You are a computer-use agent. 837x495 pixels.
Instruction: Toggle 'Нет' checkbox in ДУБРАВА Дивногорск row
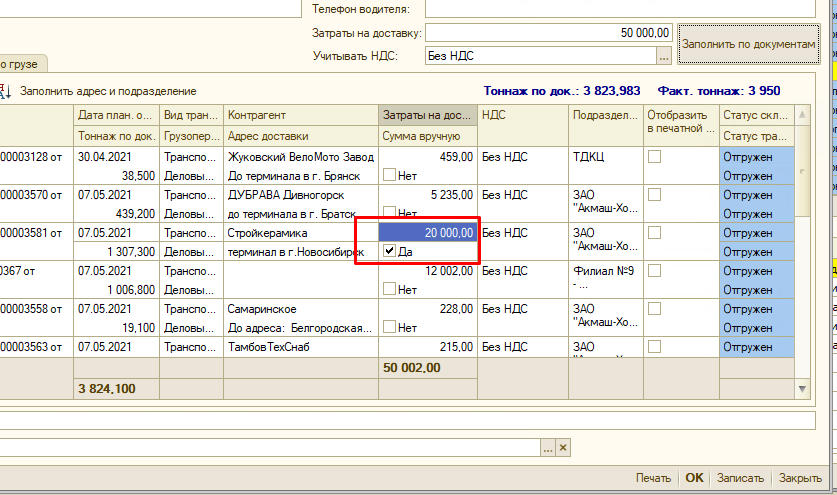pyautogui.click(x=389, y=213)
